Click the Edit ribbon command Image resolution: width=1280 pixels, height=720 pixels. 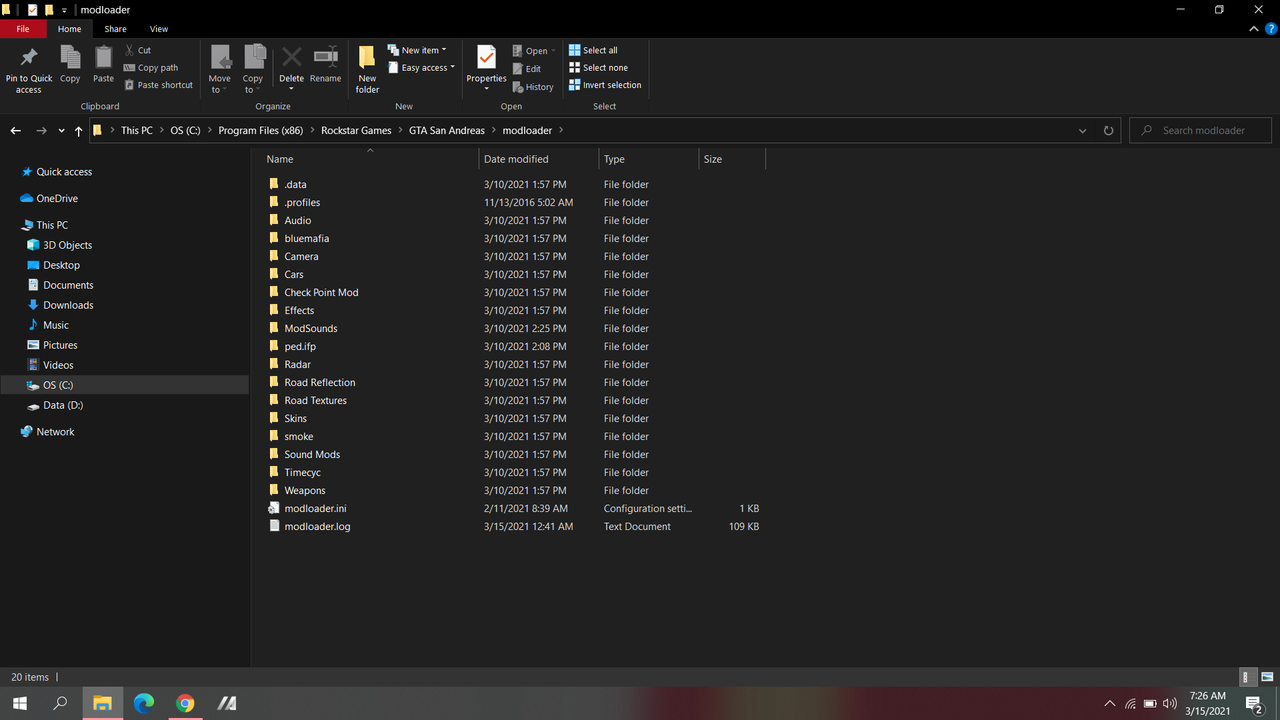[526, 69]
